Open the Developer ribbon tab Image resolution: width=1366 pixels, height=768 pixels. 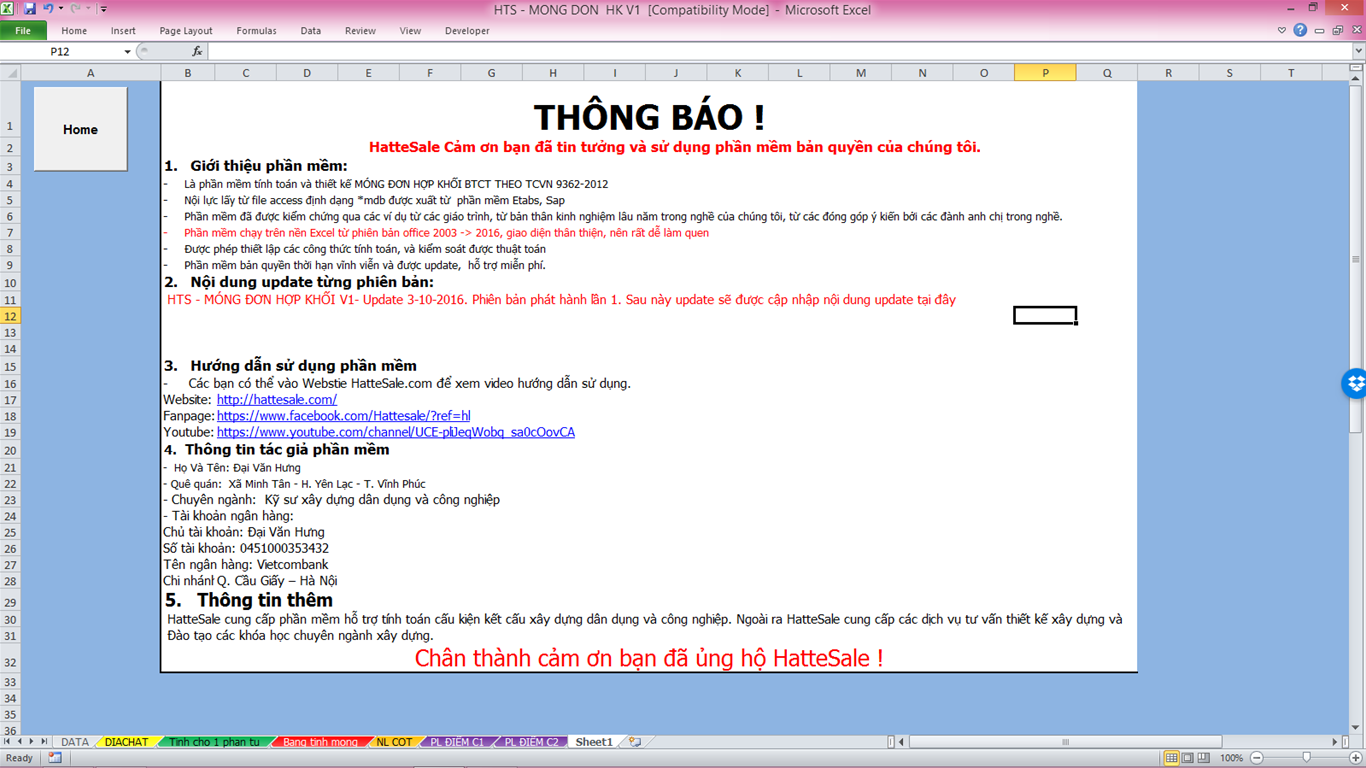pyautogui.click(x=467, y=31)
